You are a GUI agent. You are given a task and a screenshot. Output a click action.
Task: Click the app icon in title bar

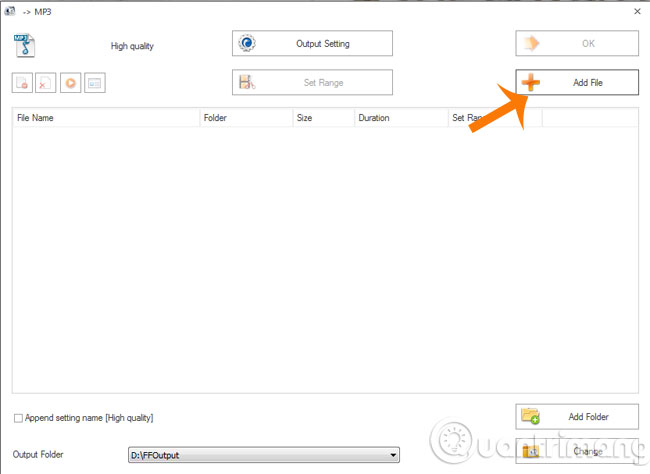coord(10,11)
